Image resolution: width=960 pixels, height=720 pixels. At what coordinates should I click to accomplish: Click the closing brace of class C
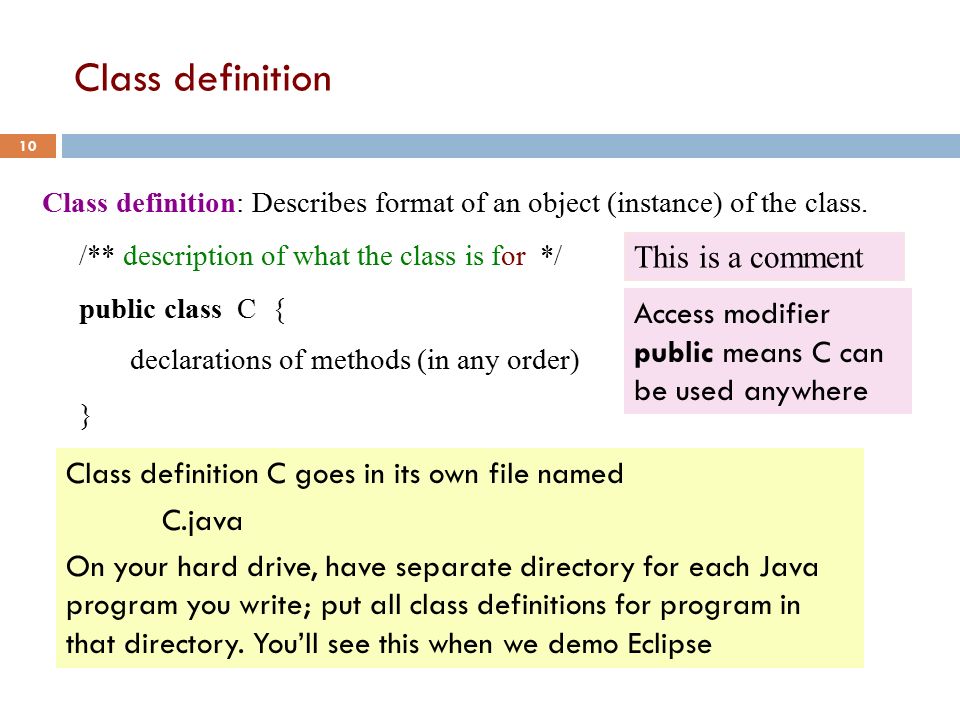(x=85, y=417)
